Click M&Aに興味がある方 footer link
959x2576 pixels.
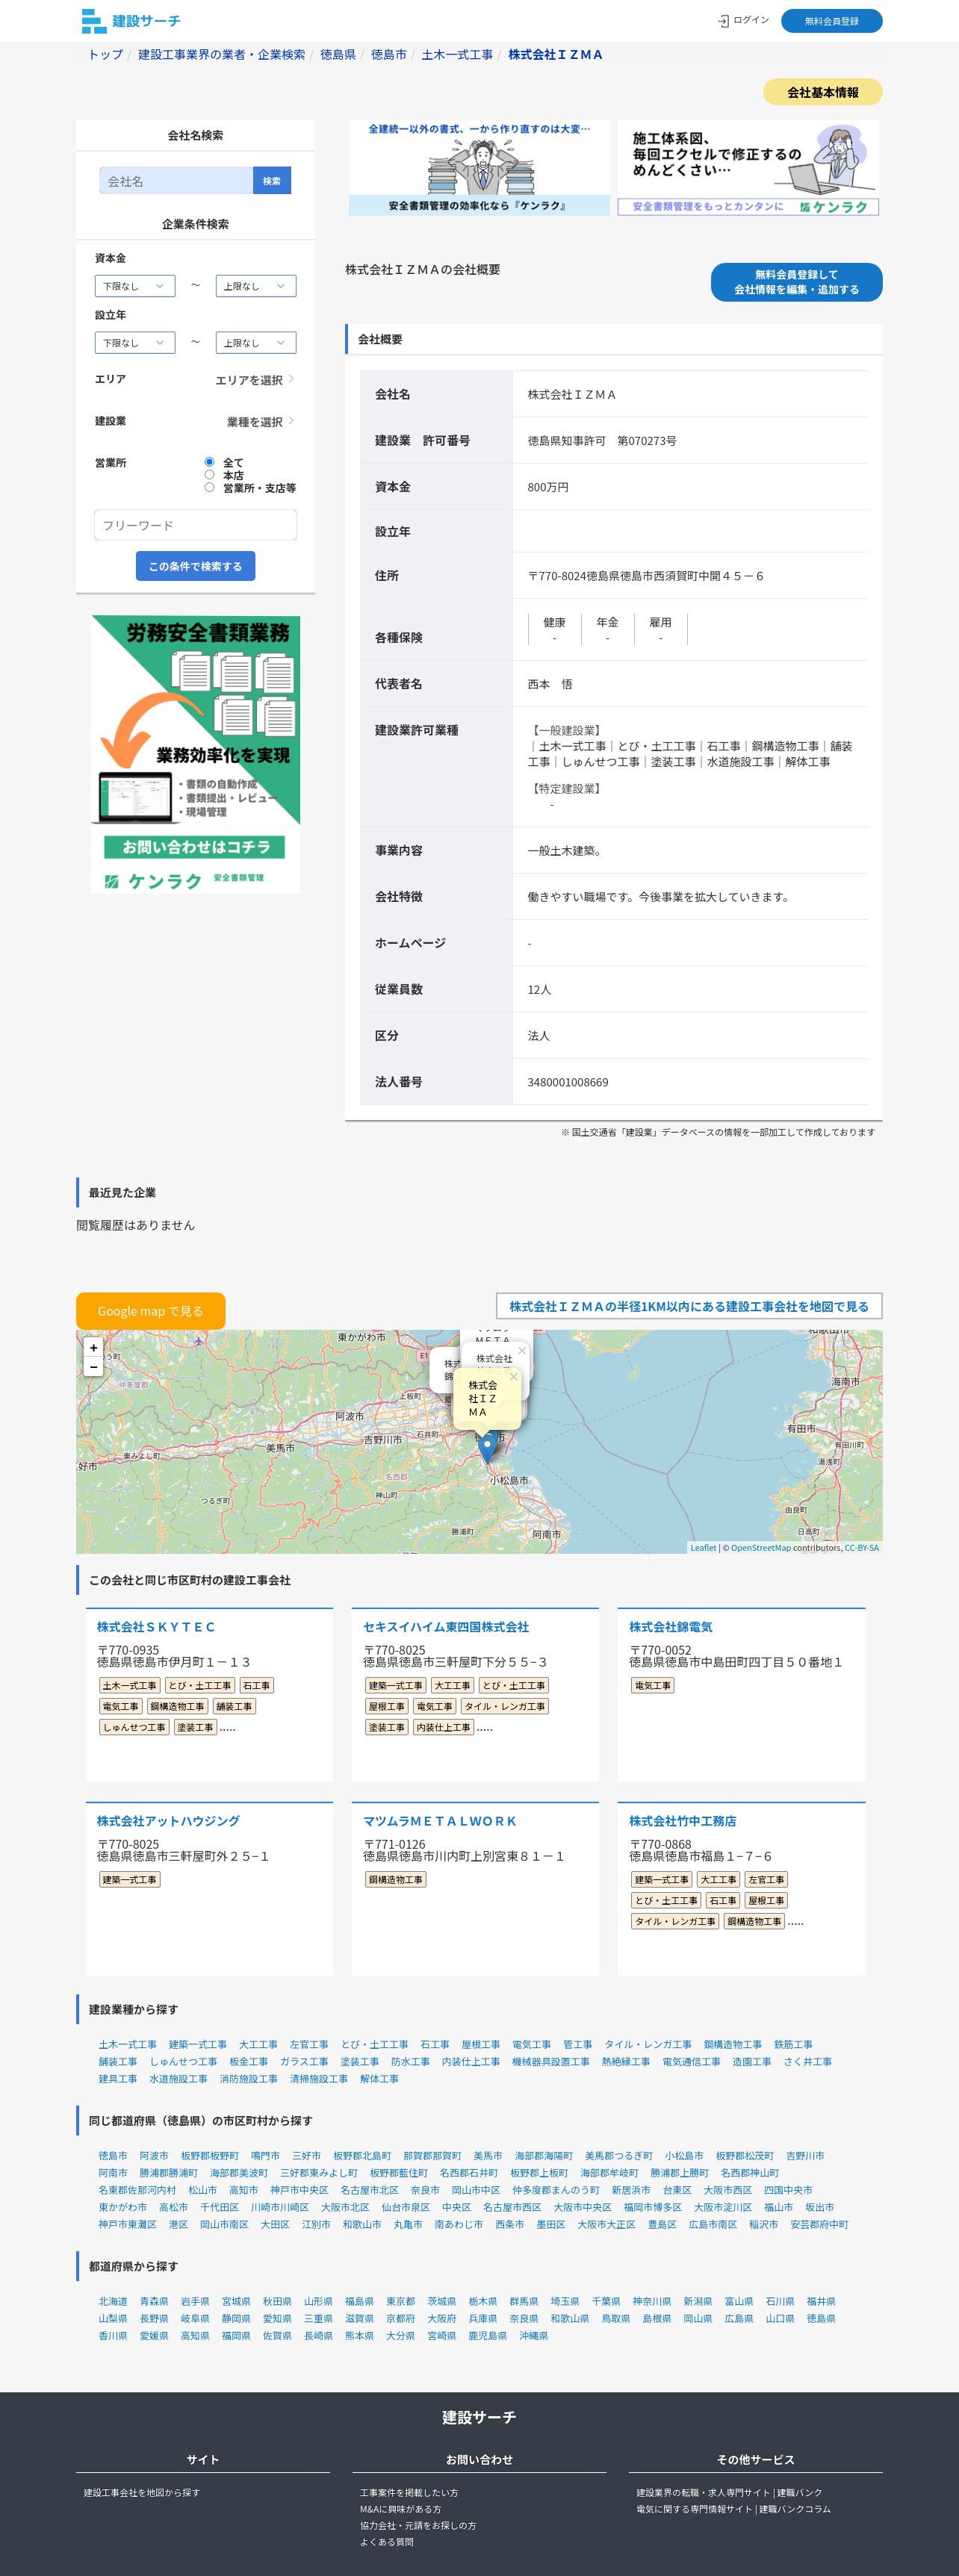coord(400,2509)
